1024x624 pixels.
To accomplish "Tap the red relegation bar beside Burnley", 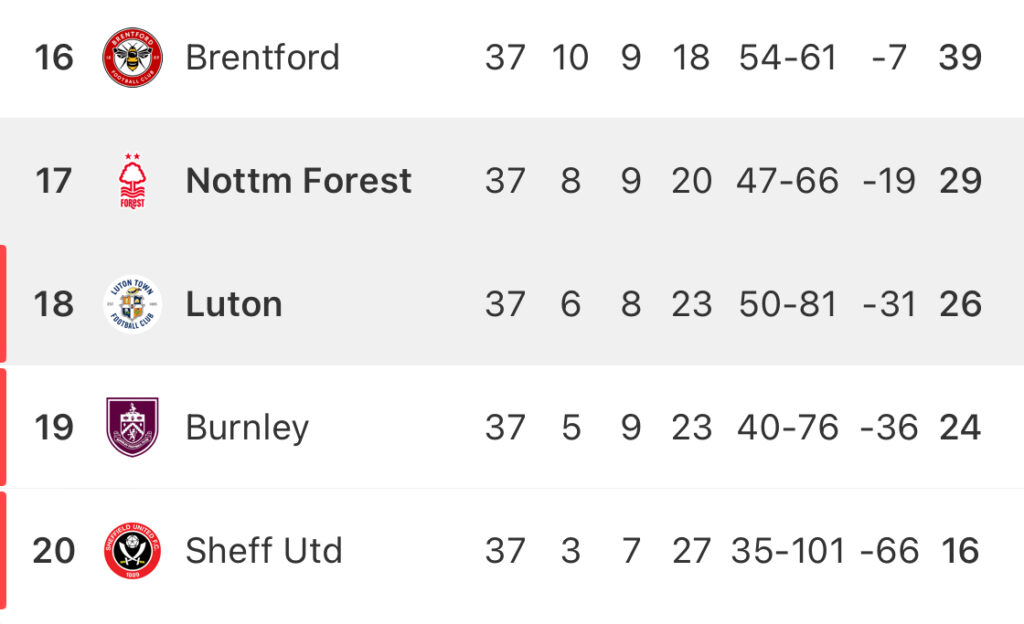I will pyautogui.click(x=3, y=428).
